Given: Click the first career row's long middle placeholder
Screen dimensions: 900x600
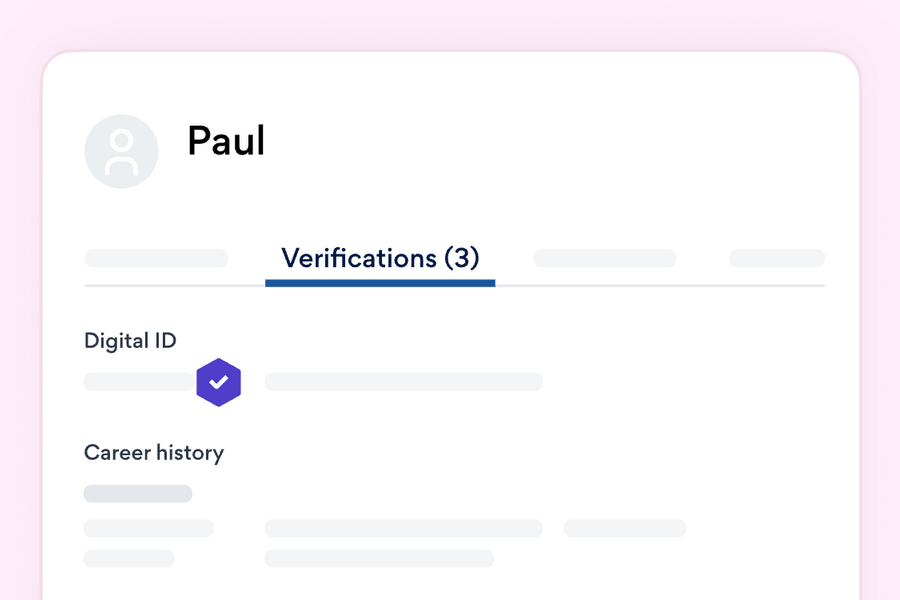Looking at the screenshot, I should coord(403,528).
